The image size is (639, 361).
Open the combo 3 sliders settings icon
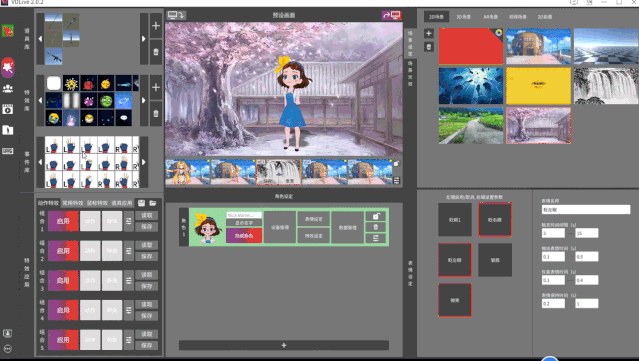tap(128, 280)
